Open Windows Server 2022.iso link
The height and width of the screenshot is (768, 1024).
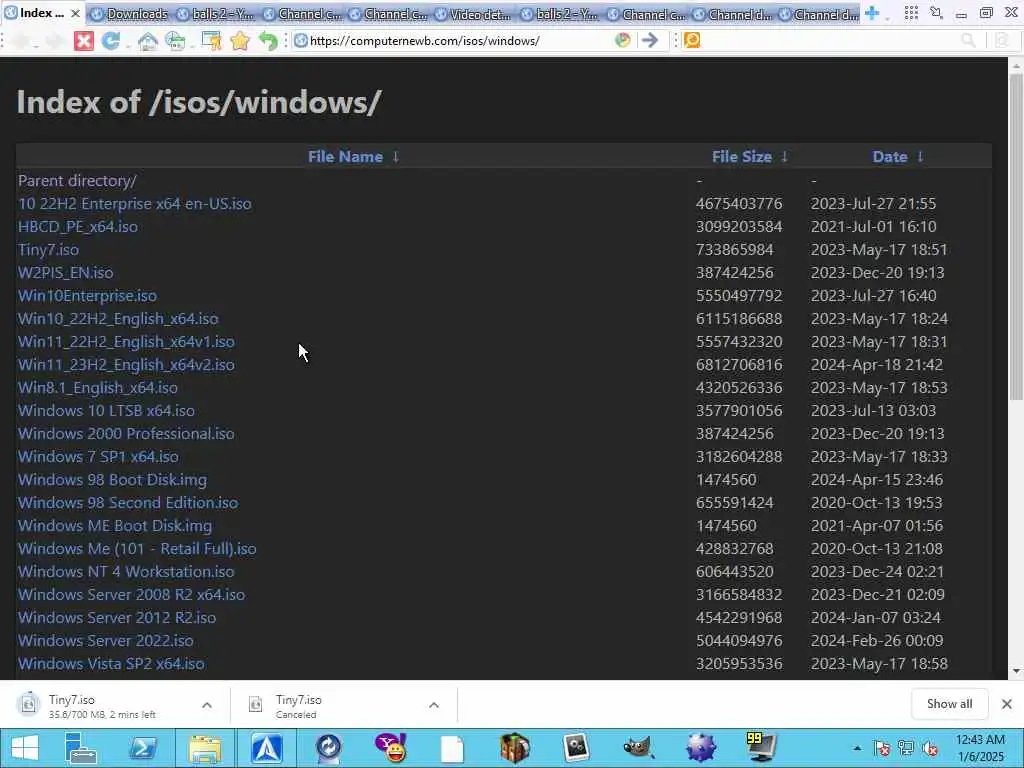(x=105, y=641)
